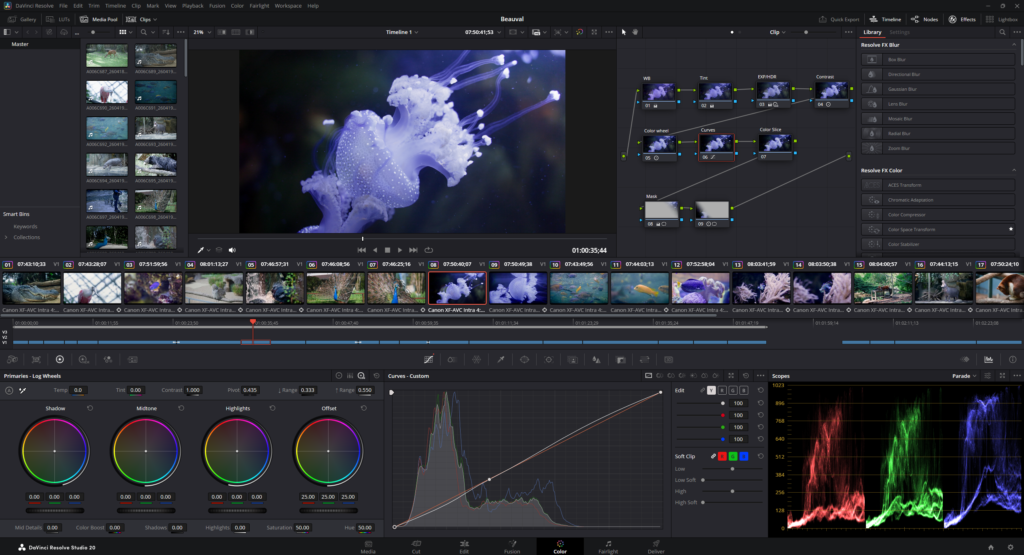Toggle the red Soft Clip channel

click(722, 456)
